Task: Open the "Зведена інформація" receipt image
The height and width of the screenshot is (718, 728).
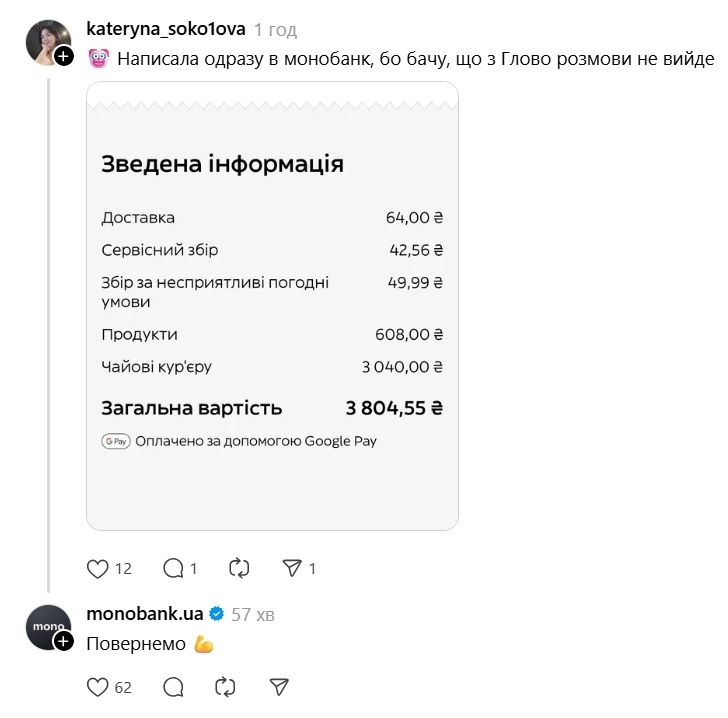Action: click(x=272, y=305)
